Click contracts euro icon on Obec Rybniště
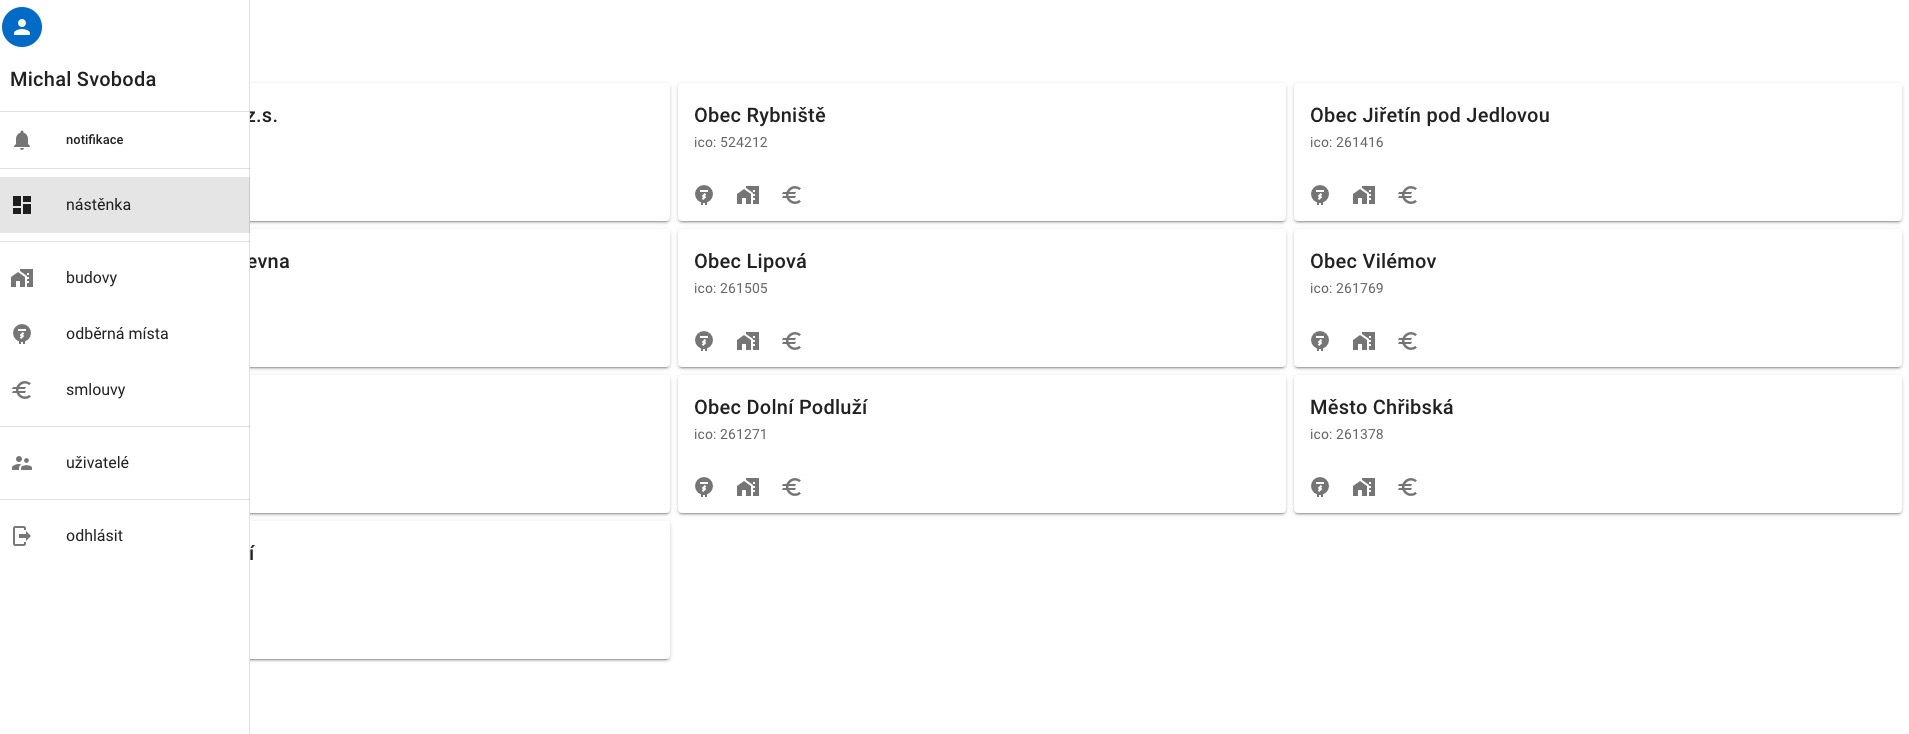The height and width of the screenshot is (734, 1909). tap(792, 195)
